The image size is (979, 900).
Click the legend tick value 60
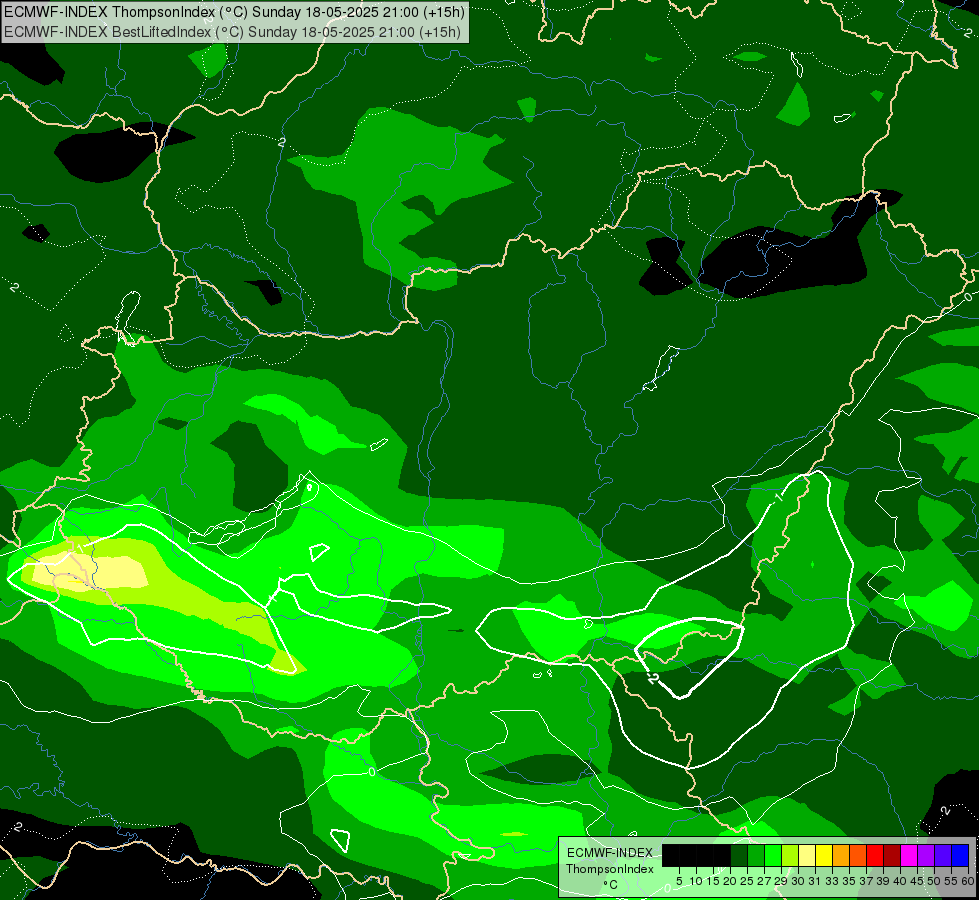(968, 881)
